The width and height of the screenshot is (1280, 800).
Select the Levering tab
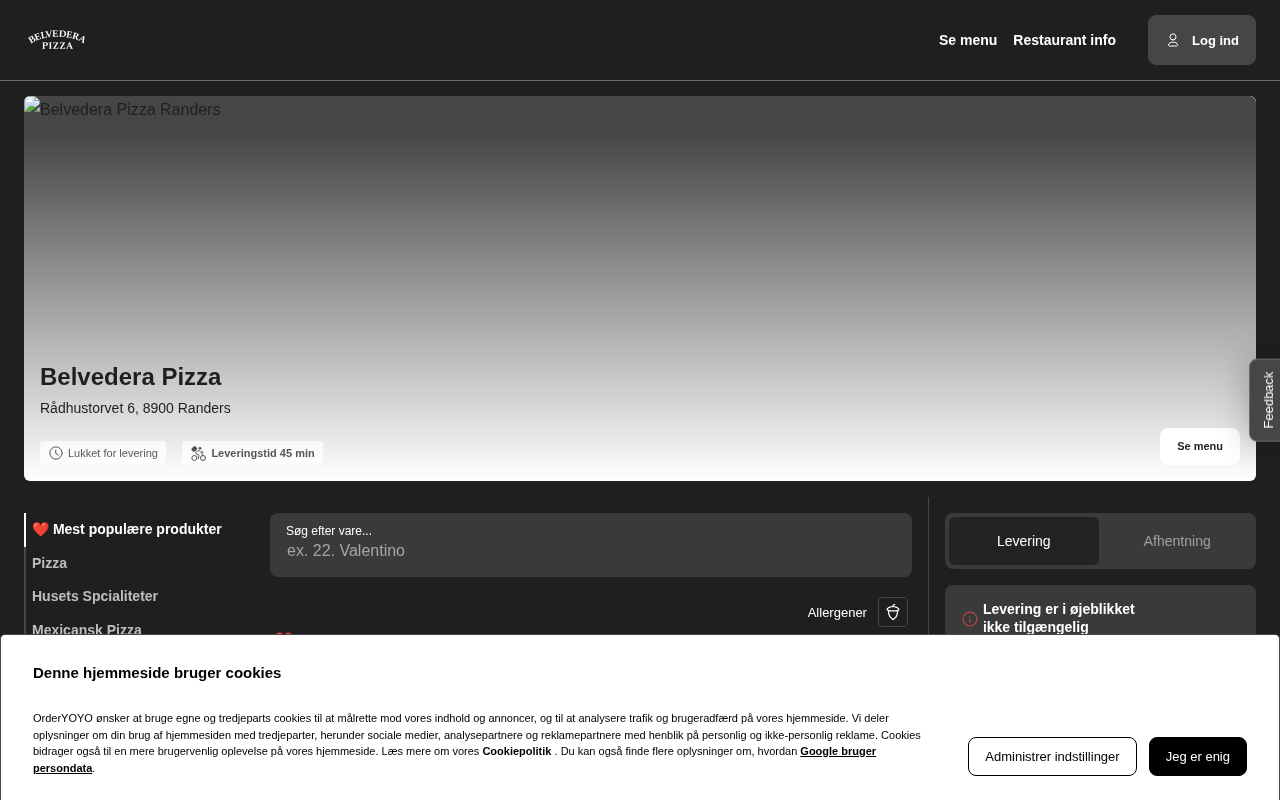point(1024,541)
